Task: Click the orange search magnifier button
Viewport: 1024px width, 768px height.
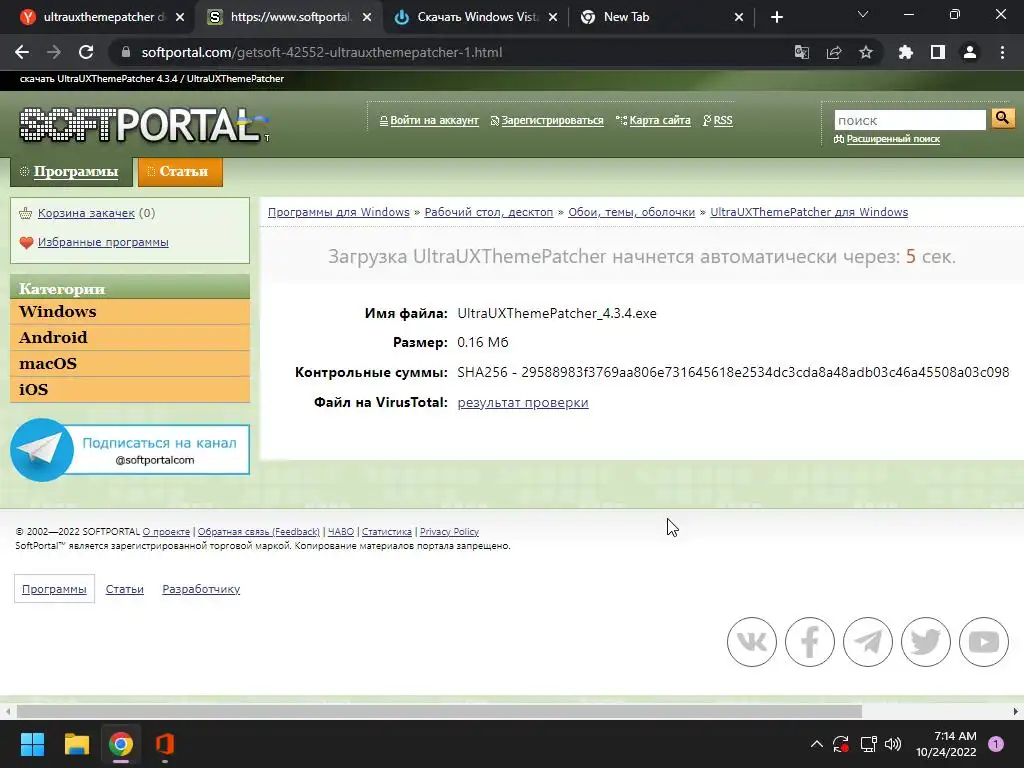Action: click(1002, 118)
